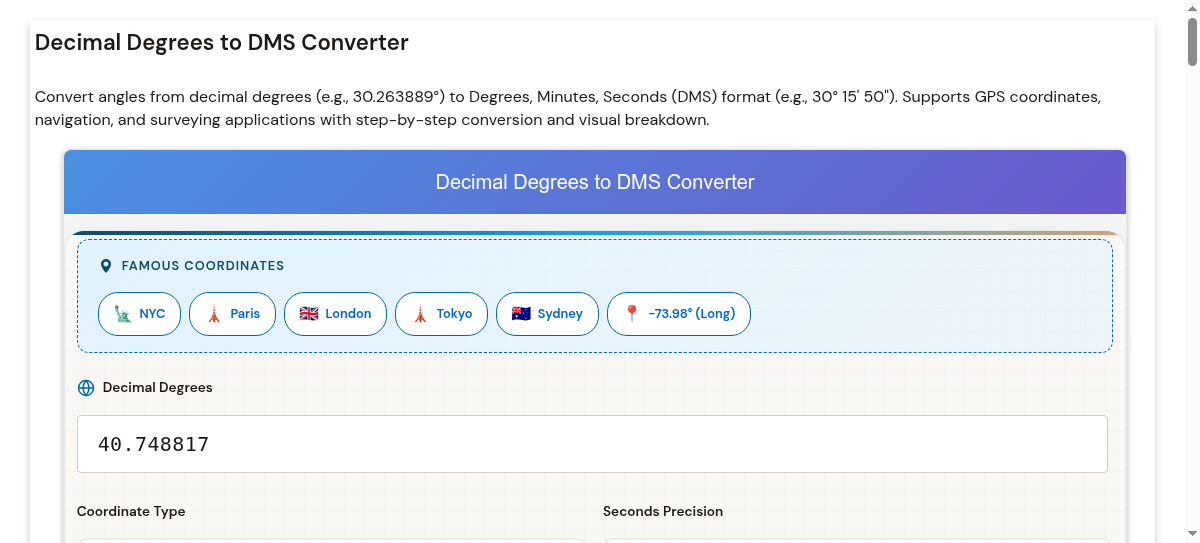Click the globe icon next to Decimal Degrees
This screenshot has height=543, width=1200.
tap(86, 388)
